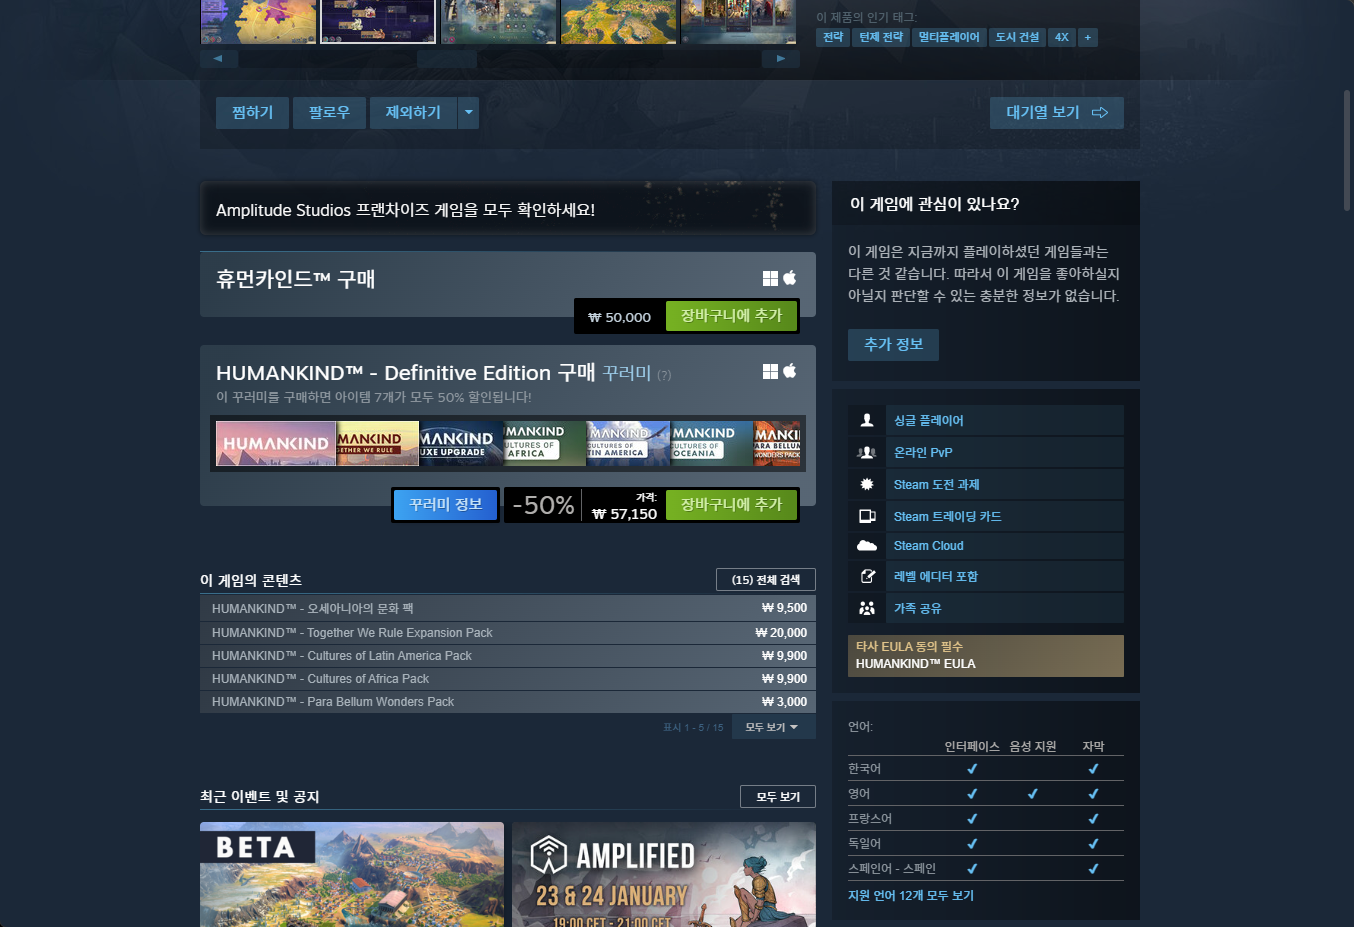This screenshot has width=1354, height=927.
Task: Open HUMANKIND EULA notice
Action: pos(986,656)
